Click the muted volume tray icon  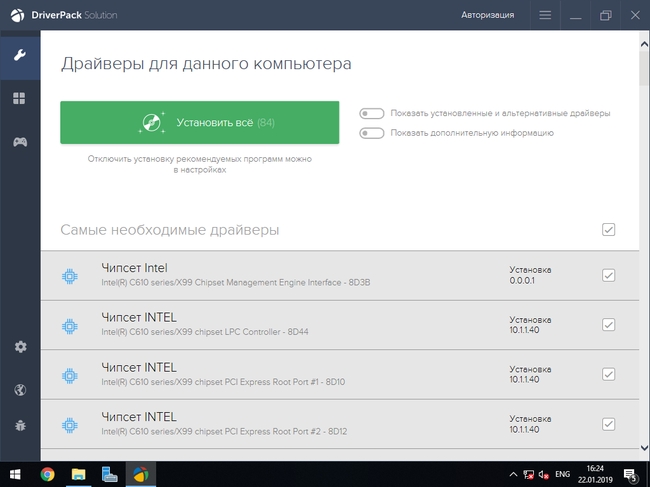click(543, 475)
